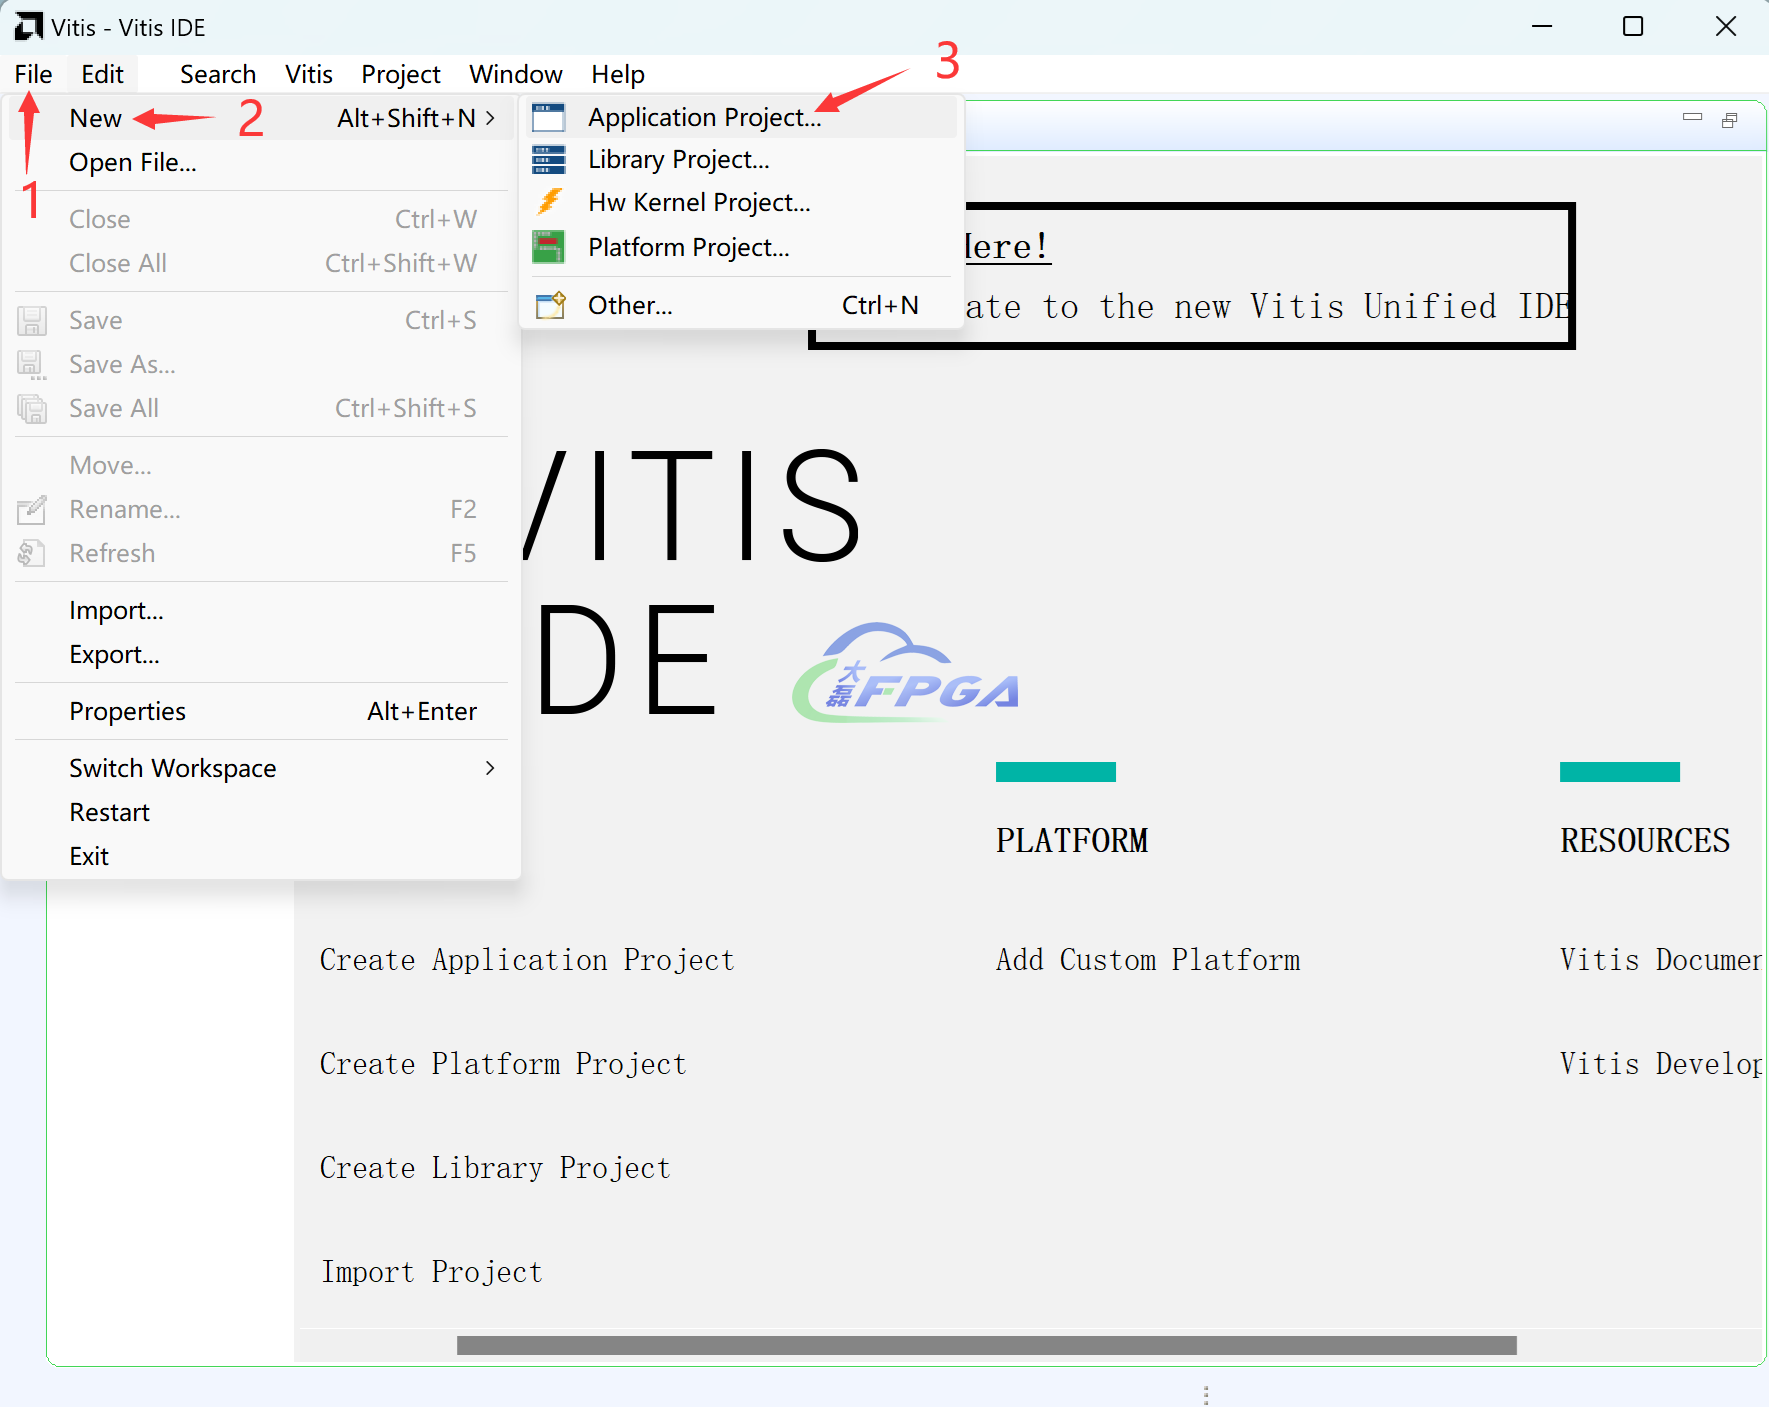Click the Vitis app logo in title bar
1769x1407 pixels.
(28, 27)
